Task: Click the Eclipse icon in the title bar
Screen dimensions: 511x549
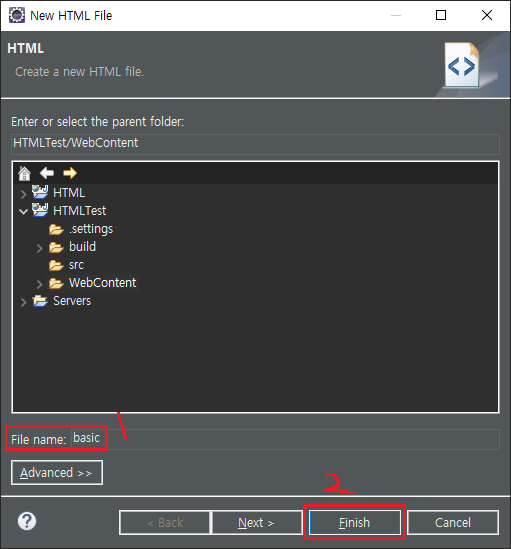Action: [x=17, y=15]
